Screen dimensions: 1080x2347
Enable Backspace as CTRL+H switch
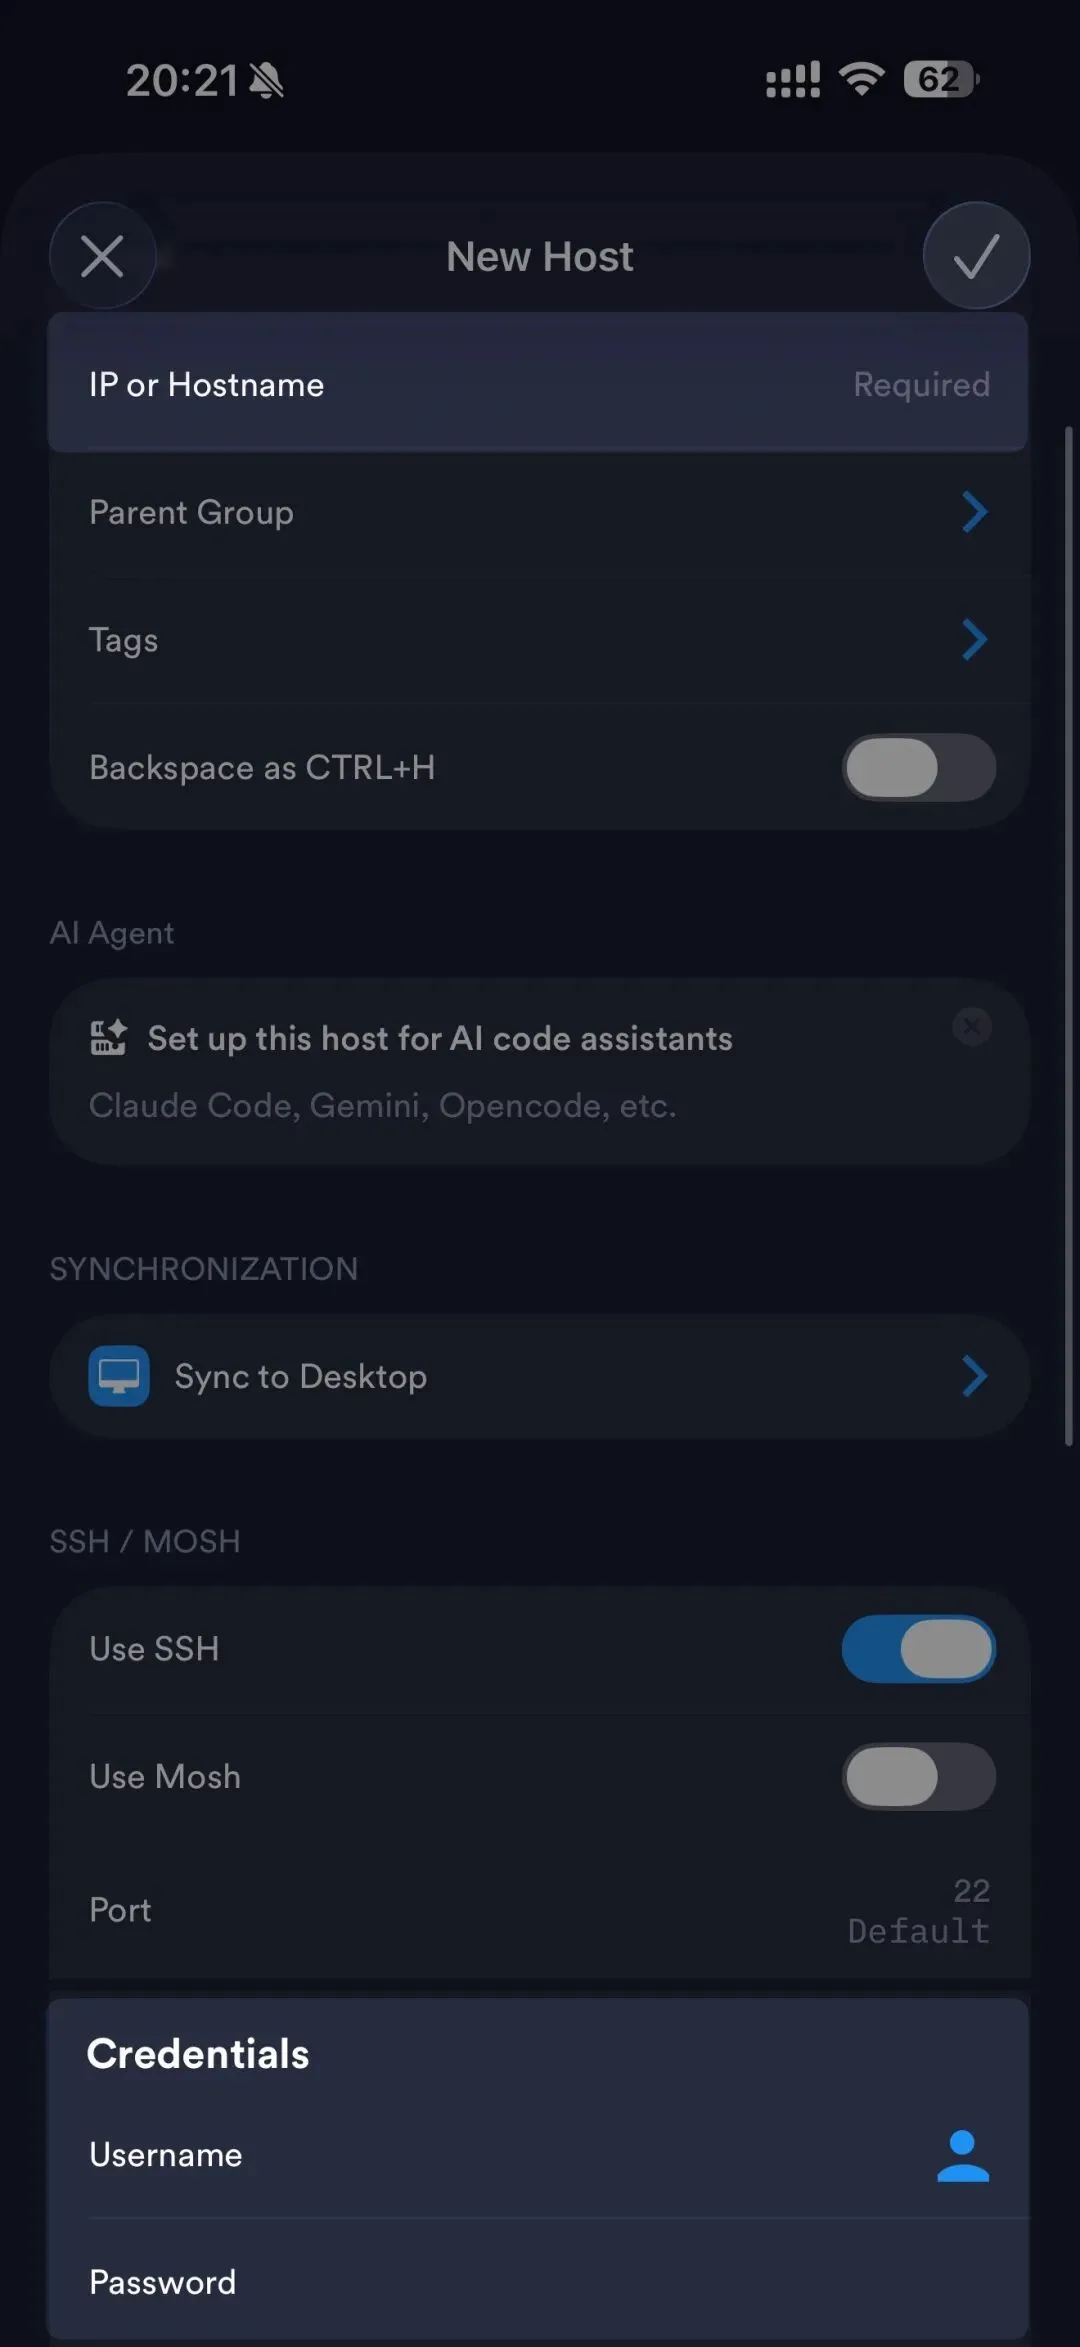(x=918, y=768)
